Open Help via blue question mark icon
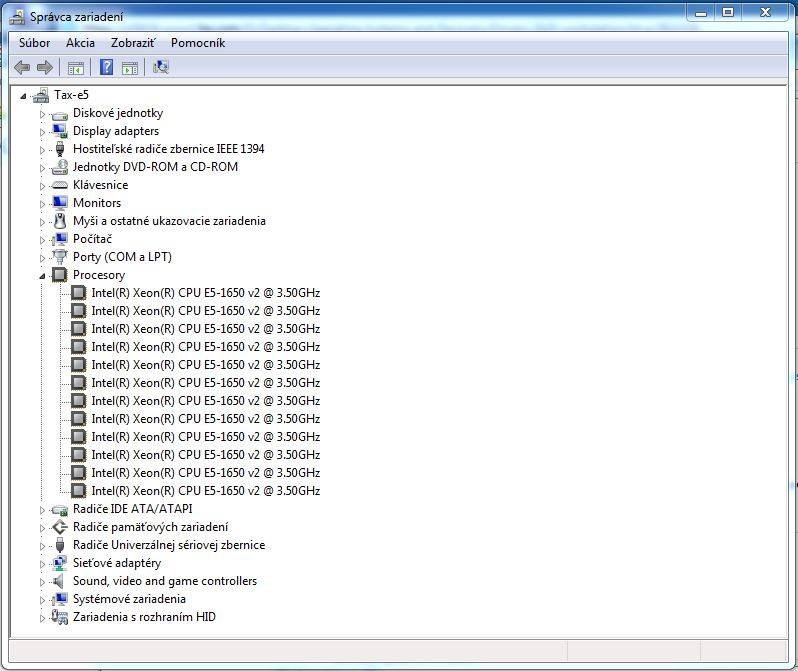Image resolution: width=798 pixels, height=671 pixels. 106,67
